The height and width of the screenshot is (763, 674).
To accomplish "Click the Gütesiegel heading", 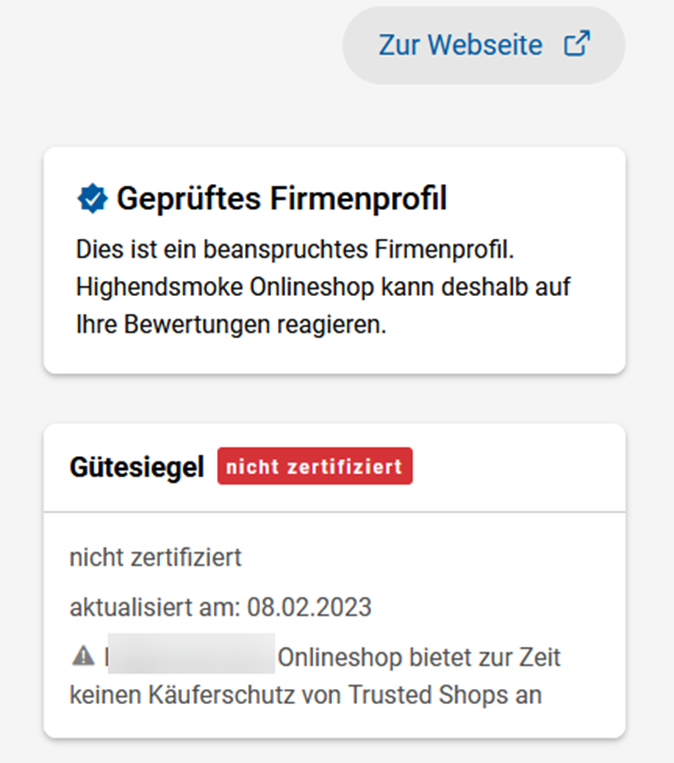I will coord(137,466).
